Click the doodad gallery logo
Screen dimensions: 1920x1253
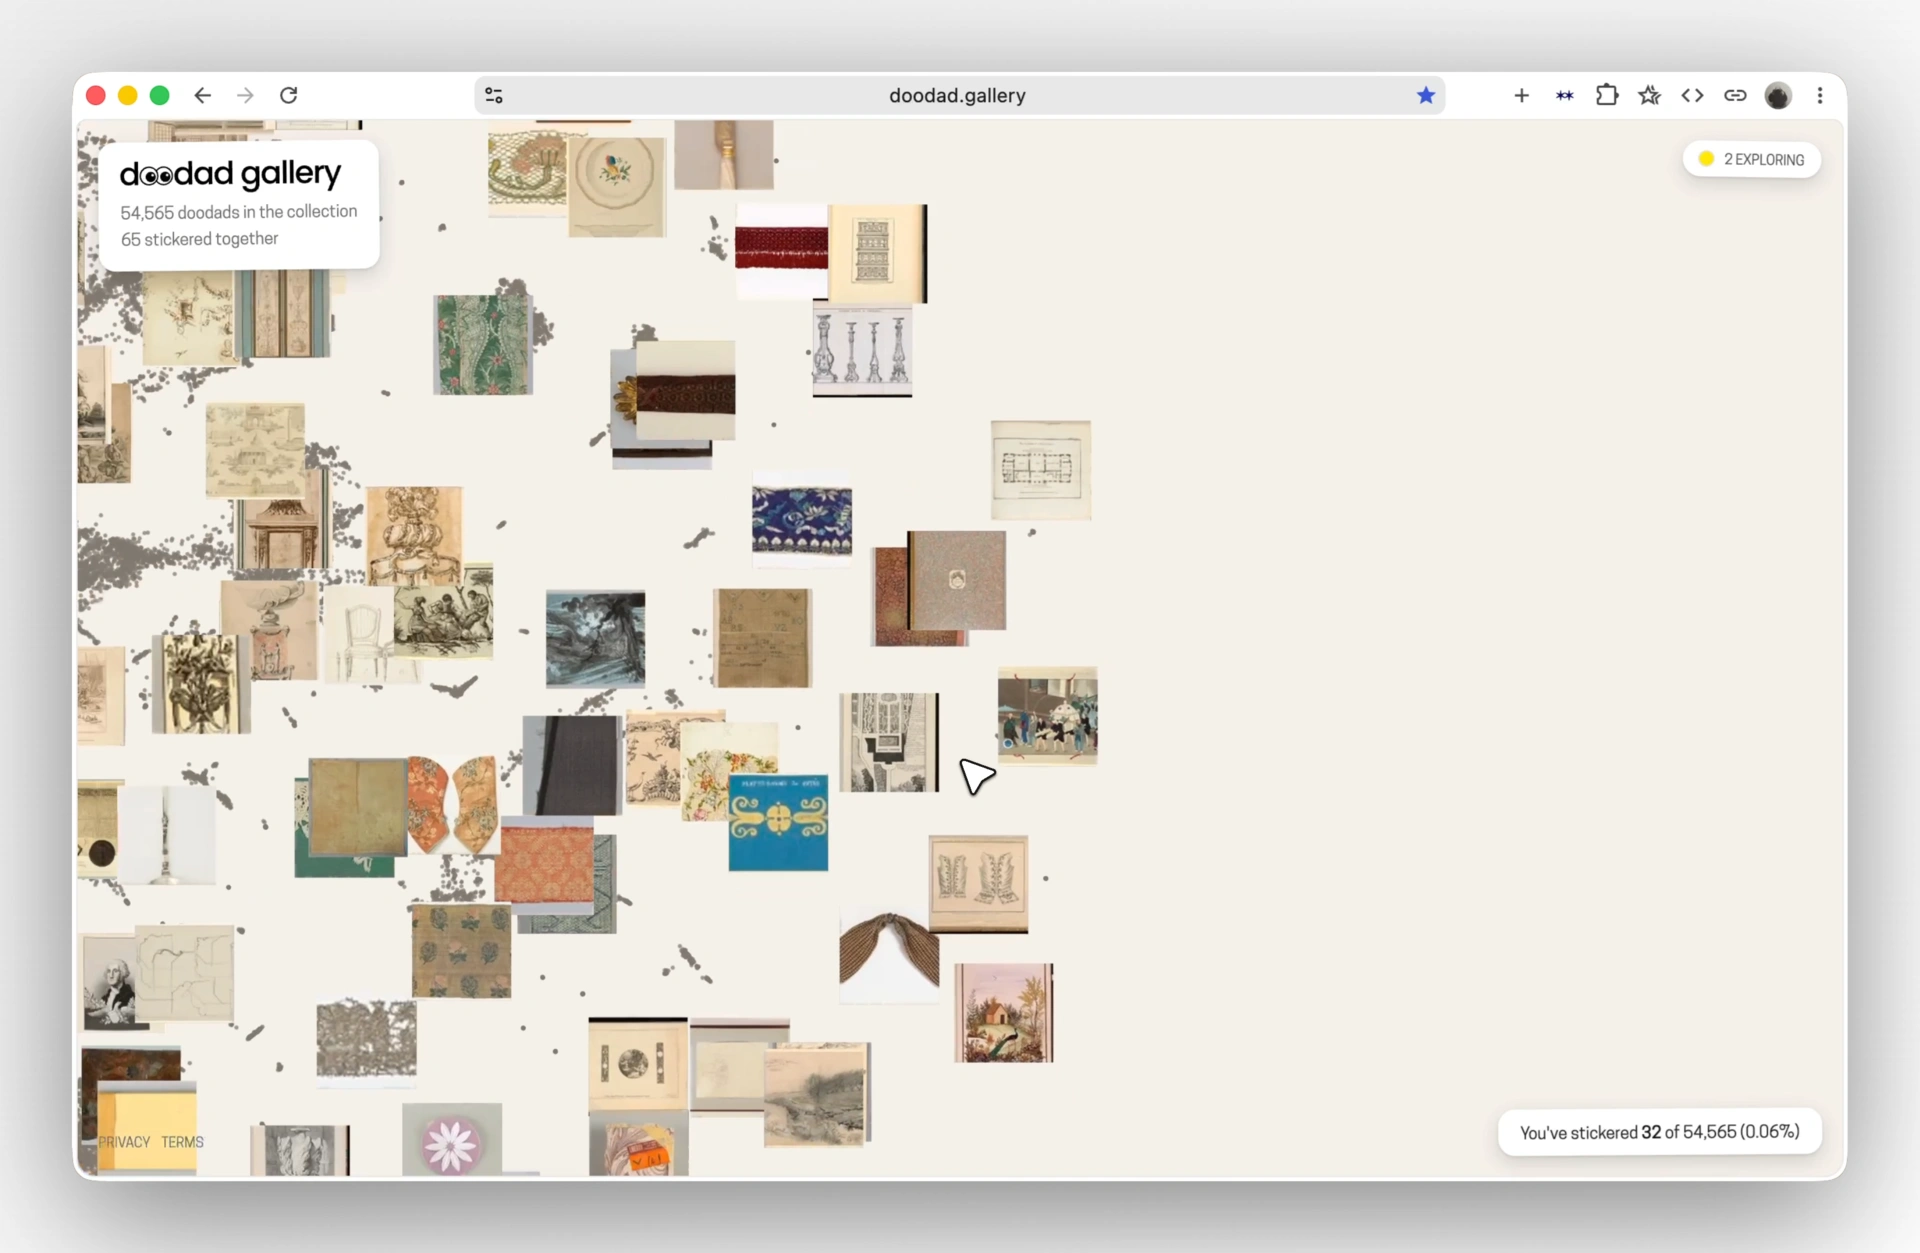click(x=230, y=174)
